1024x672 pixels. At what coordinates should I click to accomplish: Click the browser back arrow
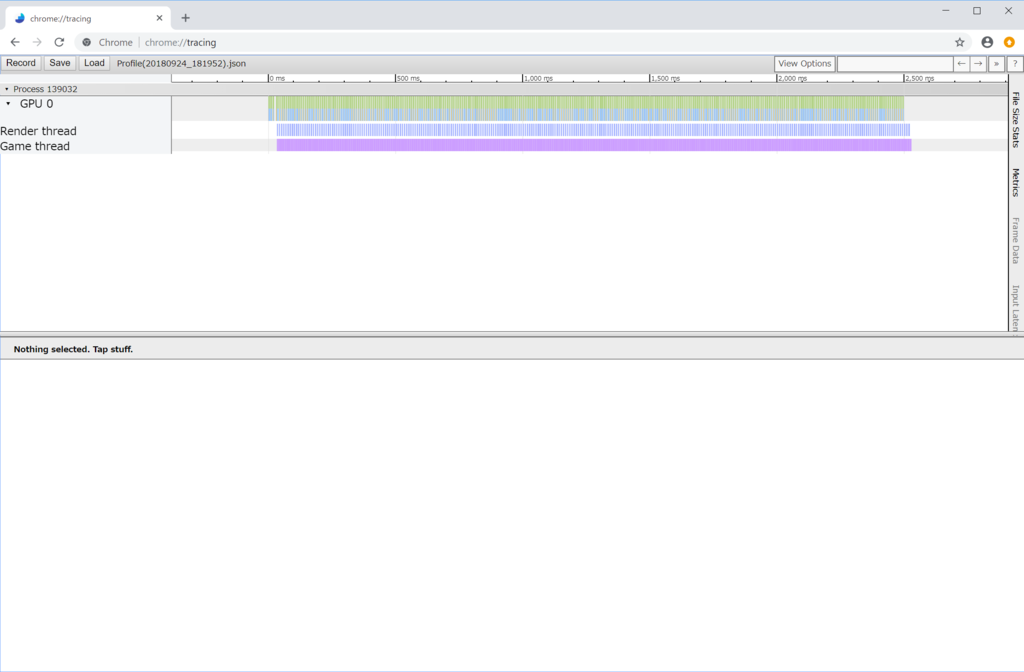(15, 42)
